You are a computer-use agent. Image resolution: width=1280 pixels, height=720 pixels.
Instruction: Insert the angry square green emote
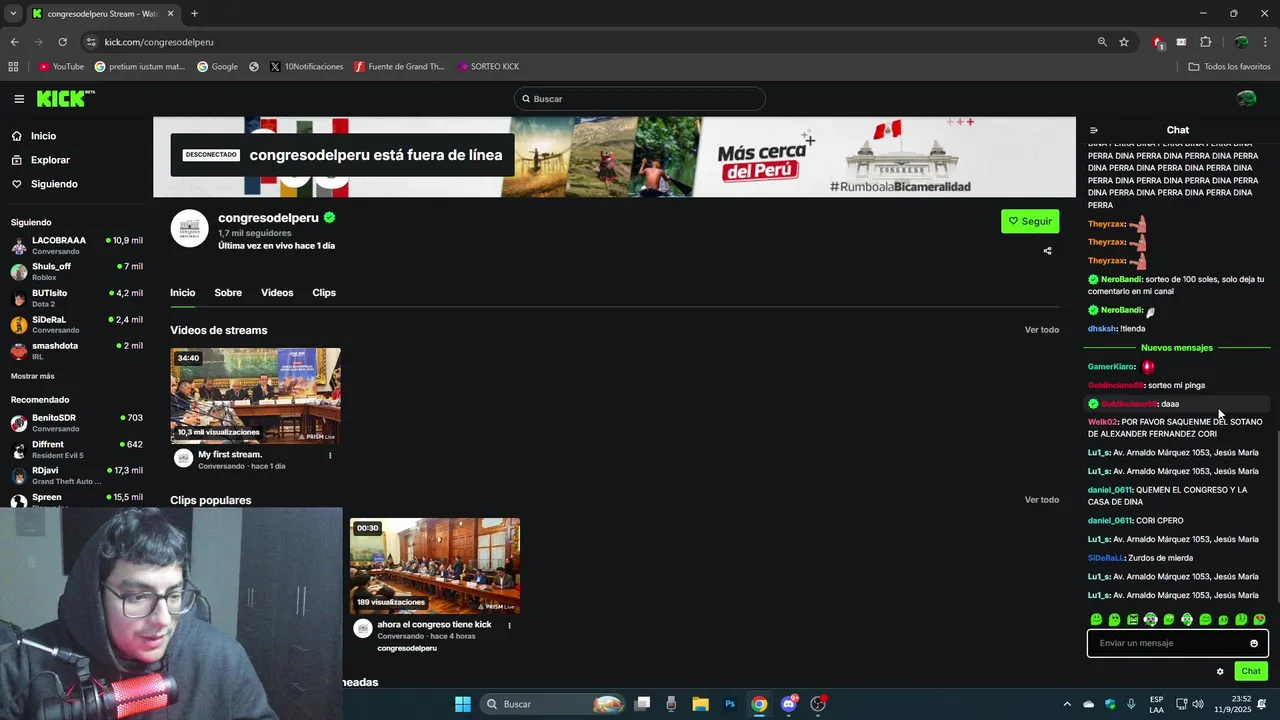pos(1132,620)
